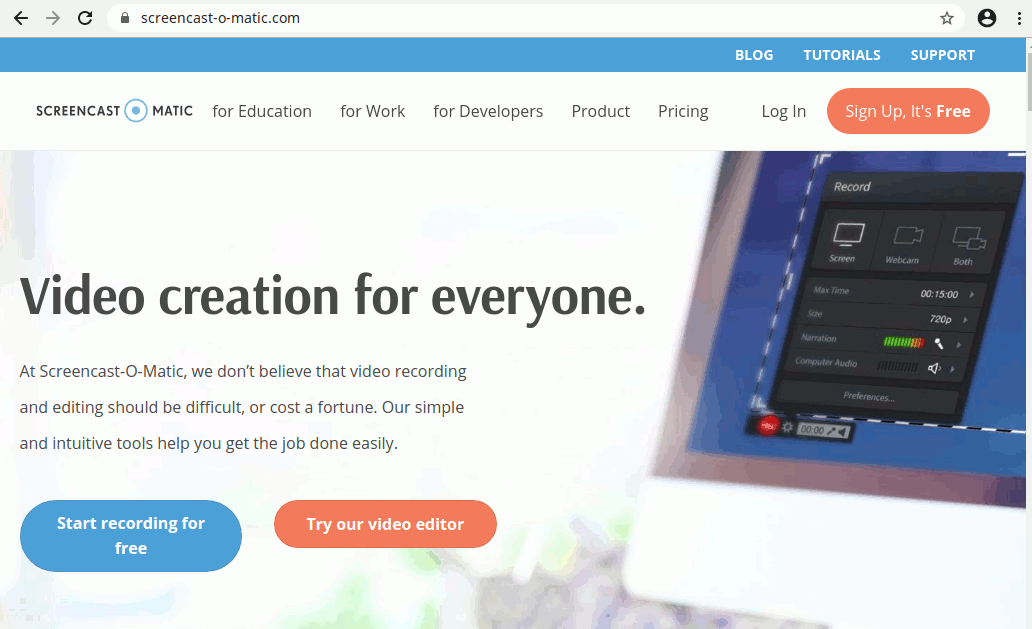
Task: Click the browser forward arrow
Action: (53, 18)
